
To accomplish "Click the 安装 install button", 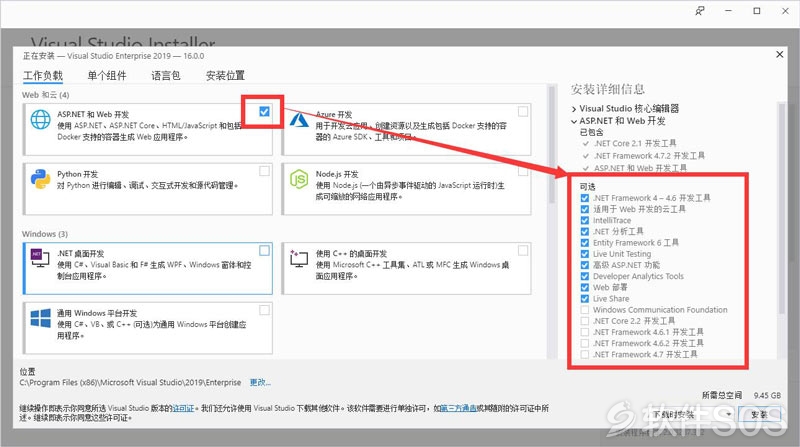I will coord(759,414).
